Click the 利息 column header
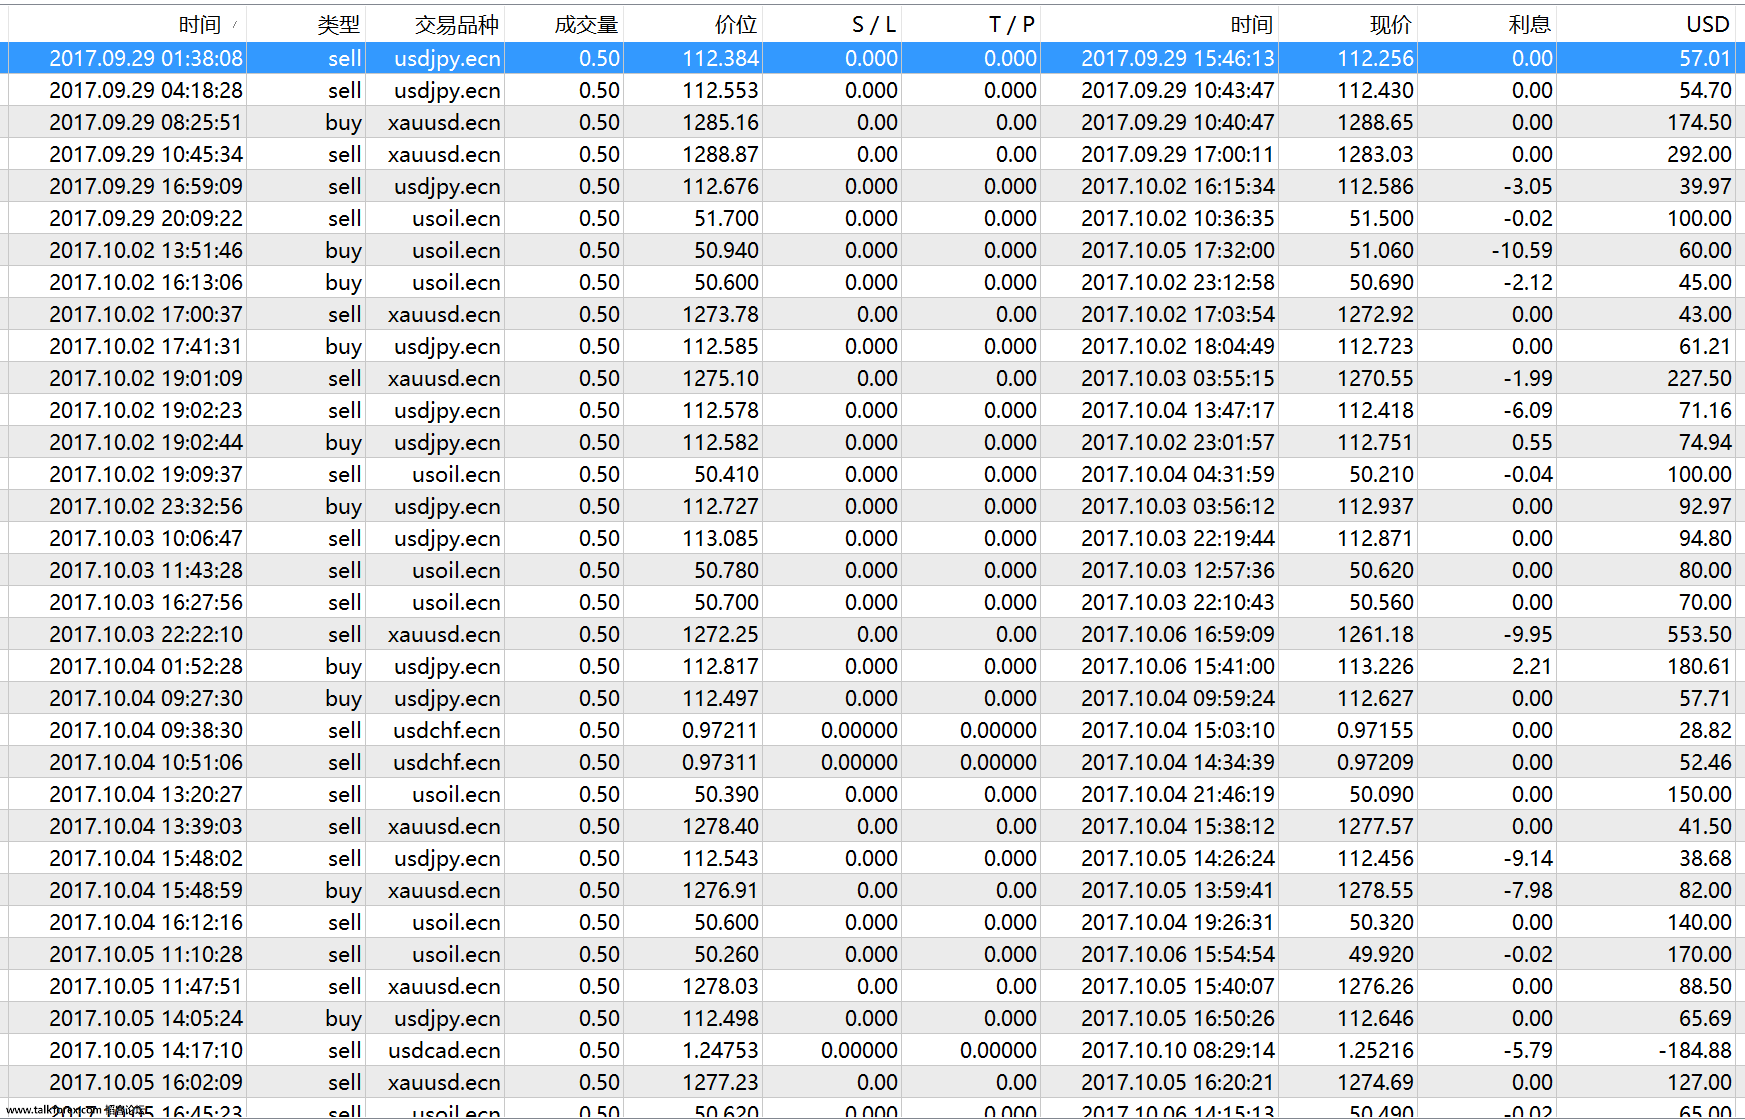 (1530, 25)
